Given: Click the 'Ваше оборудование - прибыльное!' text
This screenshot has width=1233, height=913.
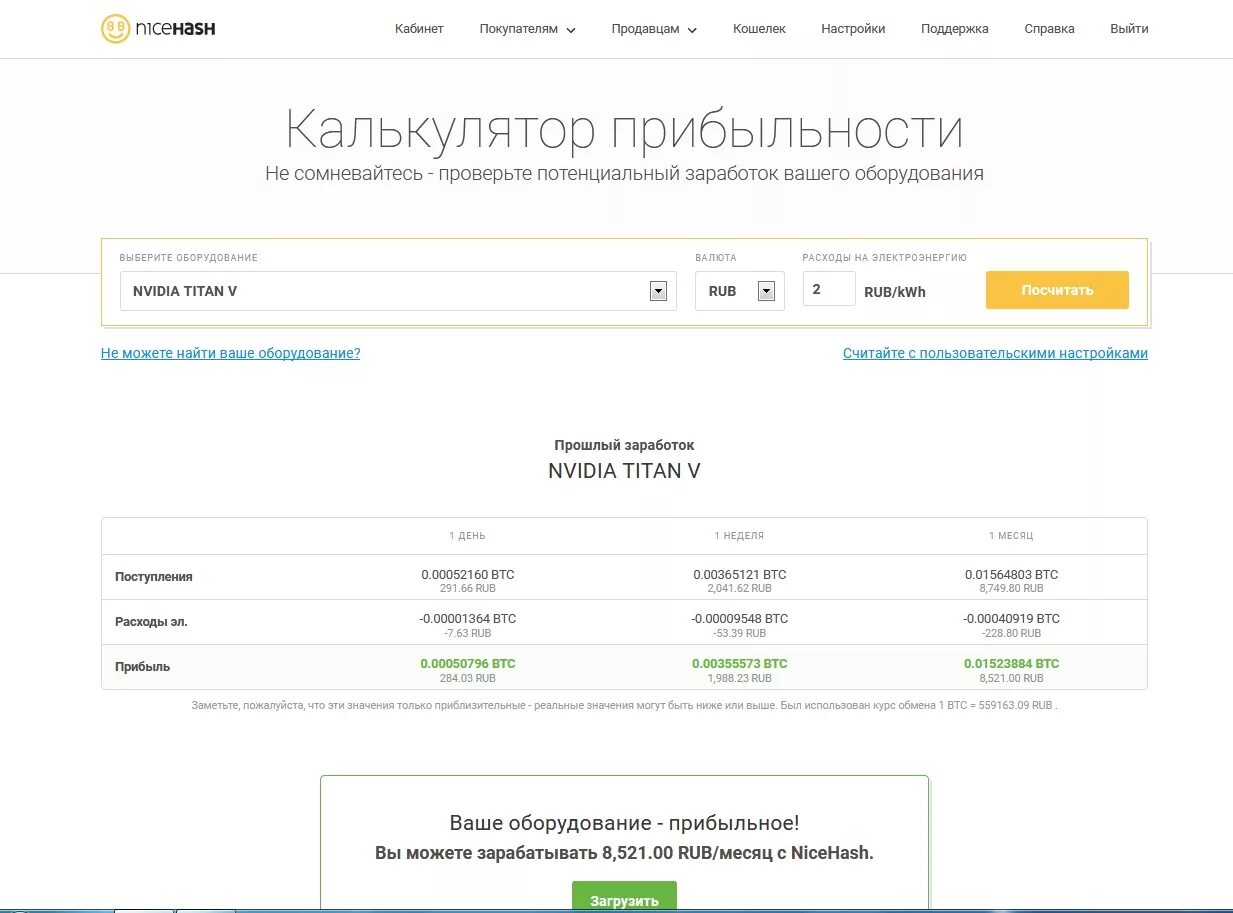Looking at the screenshot, I should (x=624, y=824).
